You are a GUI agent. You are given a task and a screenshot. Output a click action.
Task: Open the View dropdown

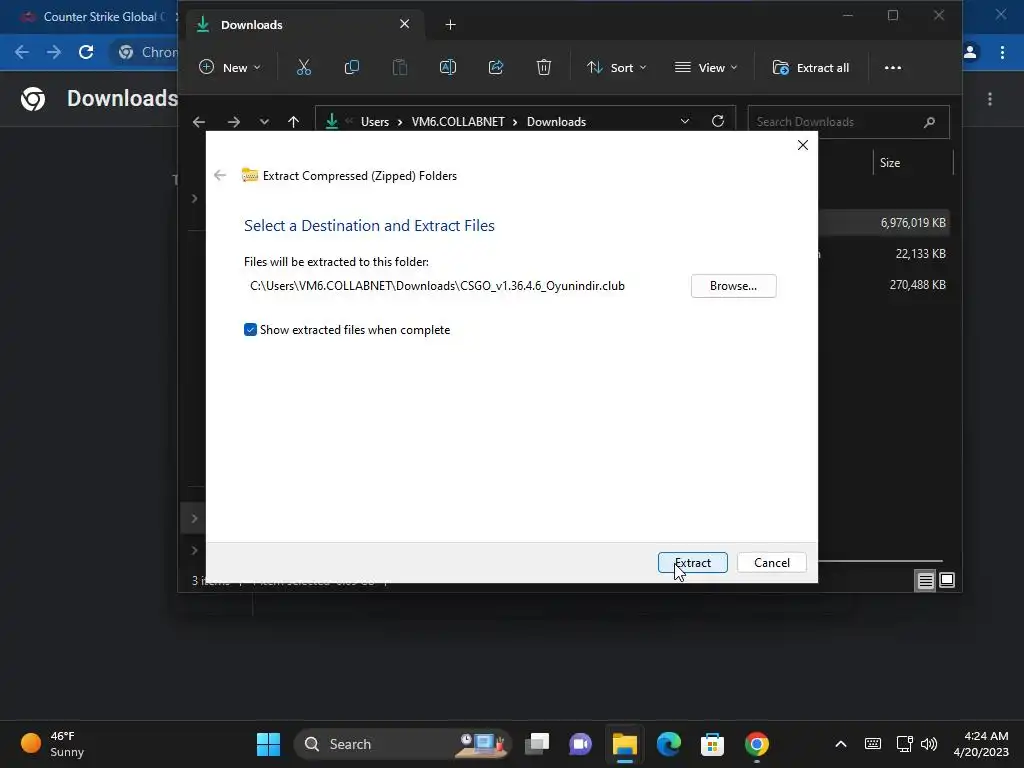(x=706, y=67)
